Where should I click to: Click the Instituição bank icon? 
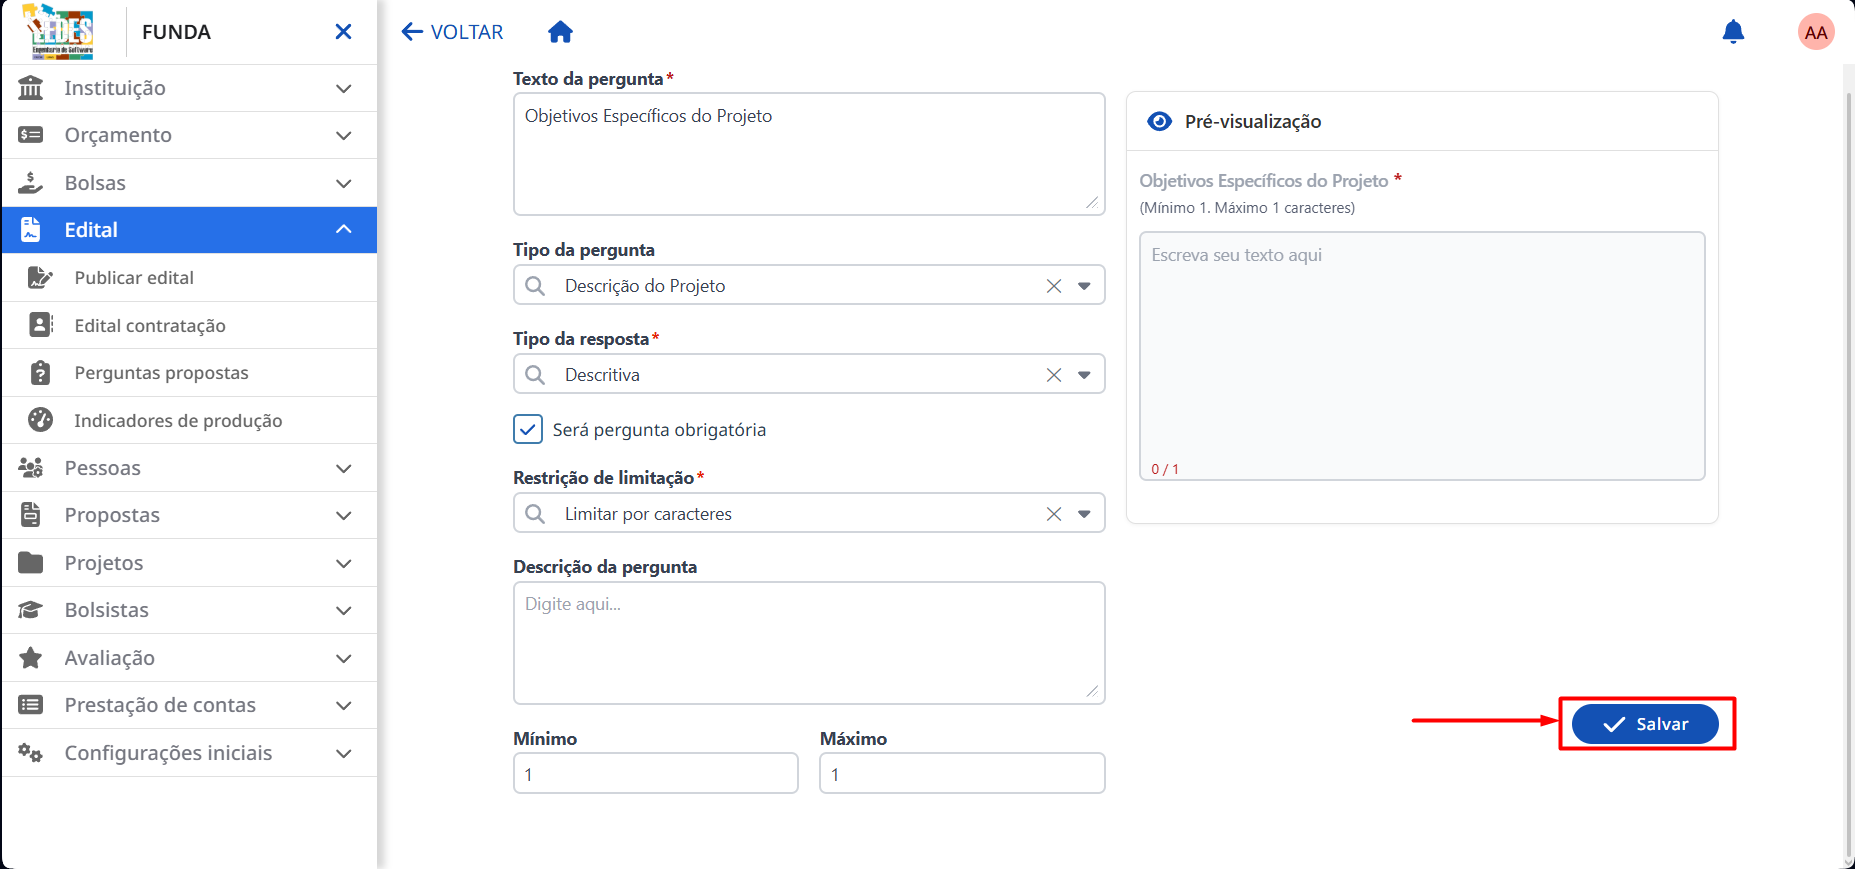pyautogui.click(x=31, y=88)
